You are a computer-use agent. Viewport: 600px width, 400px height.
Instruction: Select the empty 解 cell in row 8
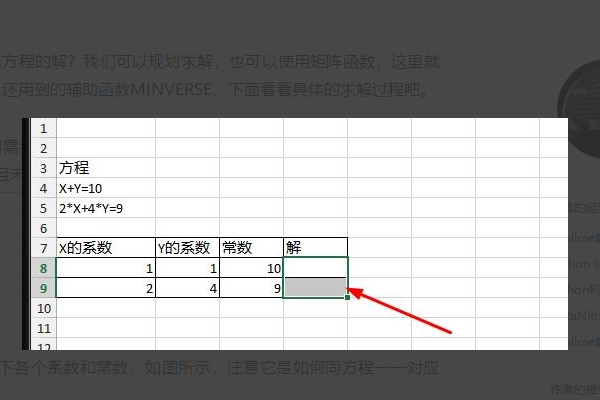316,268
